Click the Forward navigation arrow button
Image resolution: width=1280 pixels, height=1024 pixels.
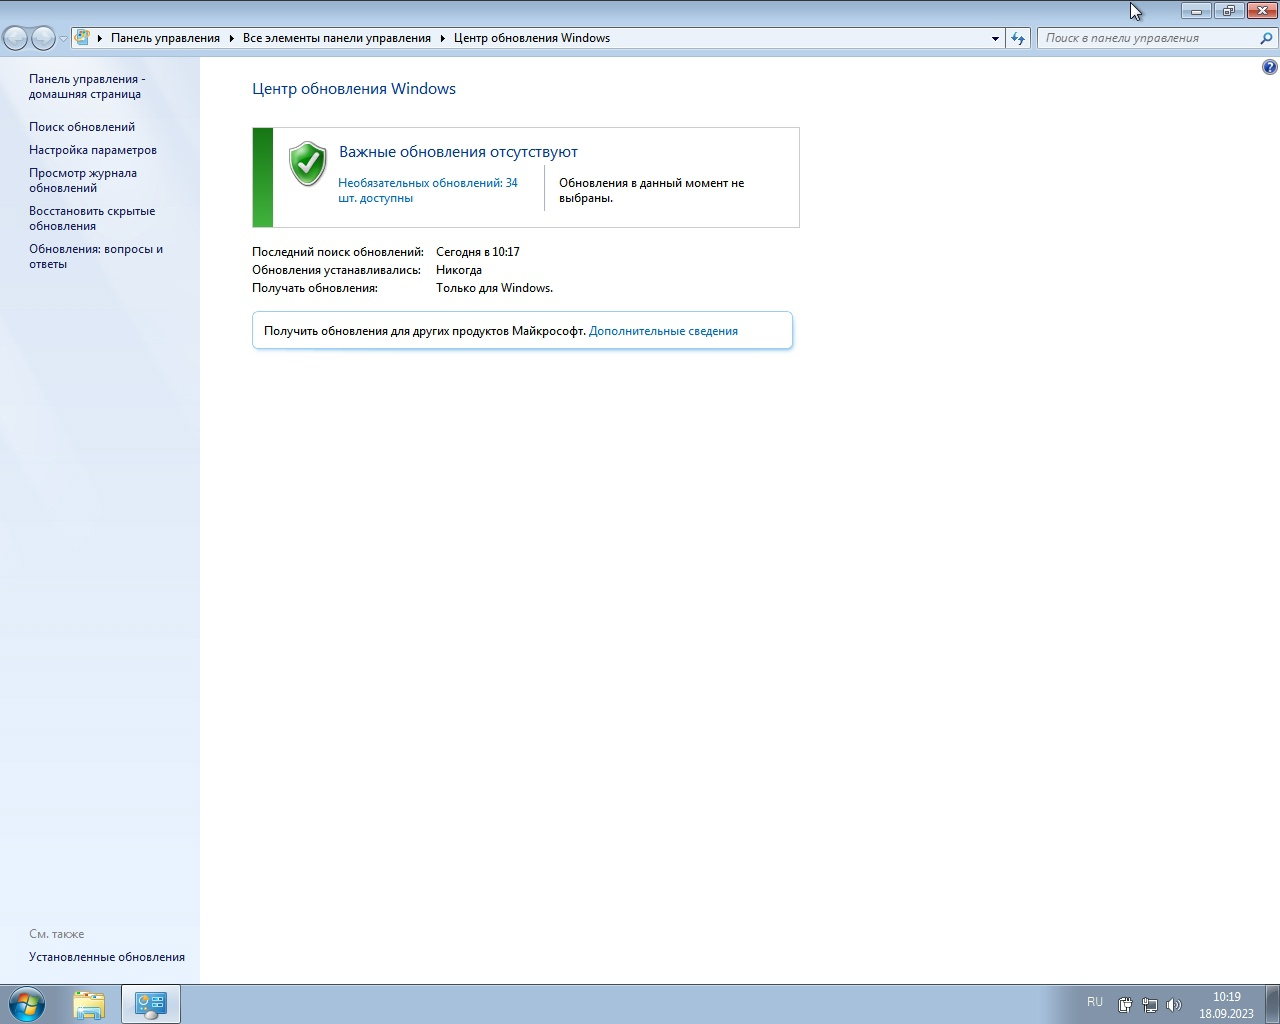(x=43, y=38)
